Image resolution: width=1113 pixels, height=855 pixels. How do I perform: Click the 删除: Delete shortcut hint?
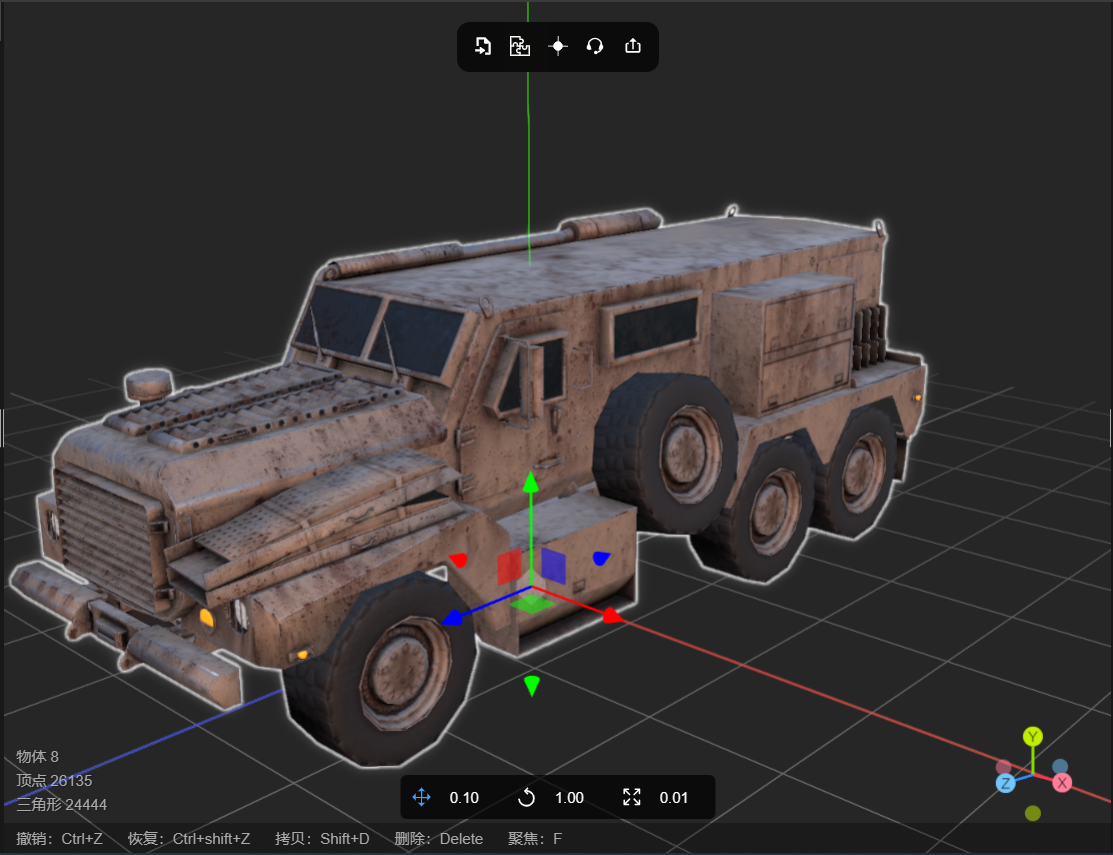tap(439, 839)
